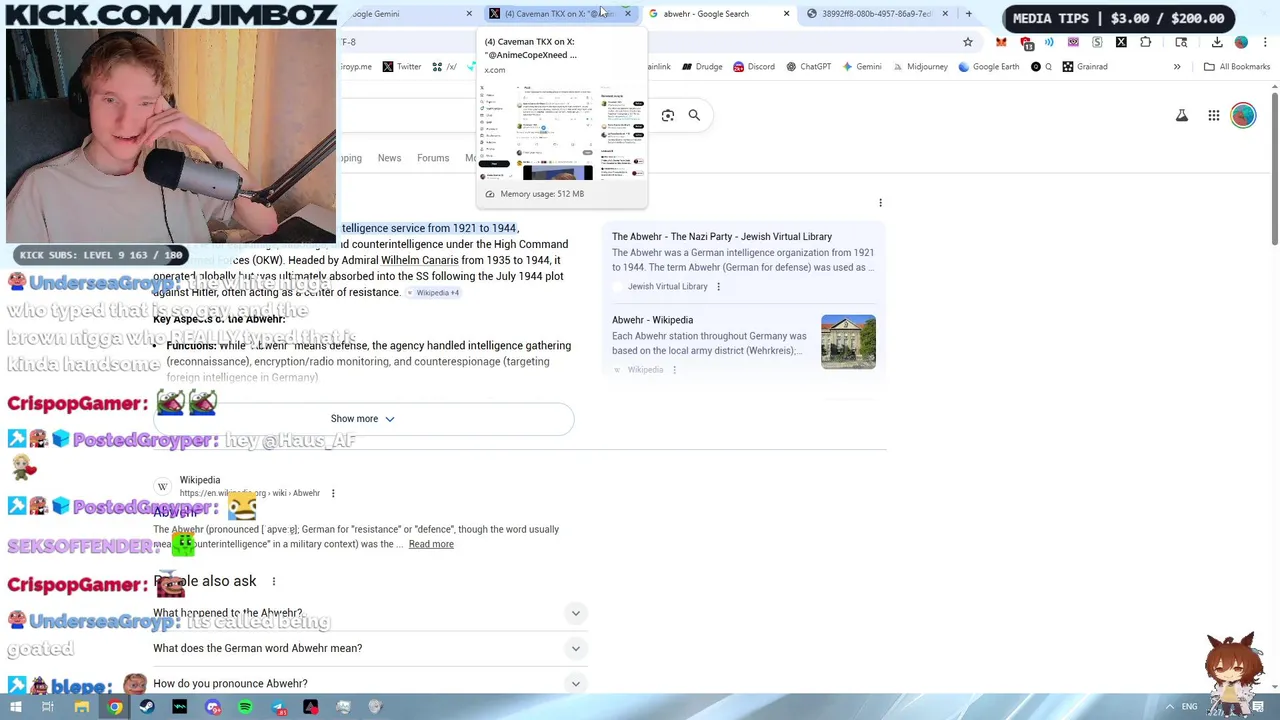This screenshot has height=720, width=1280.
Task: Open Google Search Labs flask icon
Action: (1182, 116)
